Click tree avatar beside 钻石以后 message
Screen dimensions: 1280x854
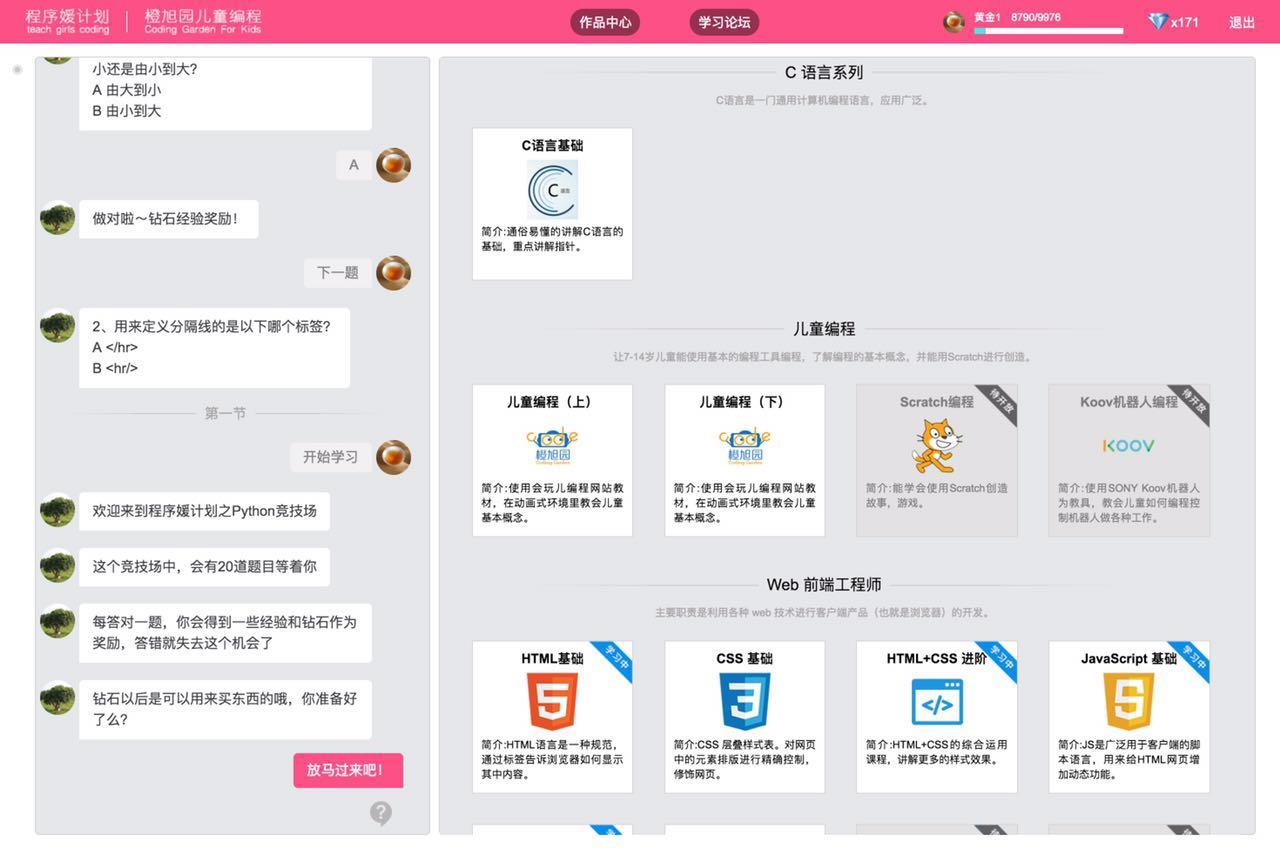tap(57, 698)
